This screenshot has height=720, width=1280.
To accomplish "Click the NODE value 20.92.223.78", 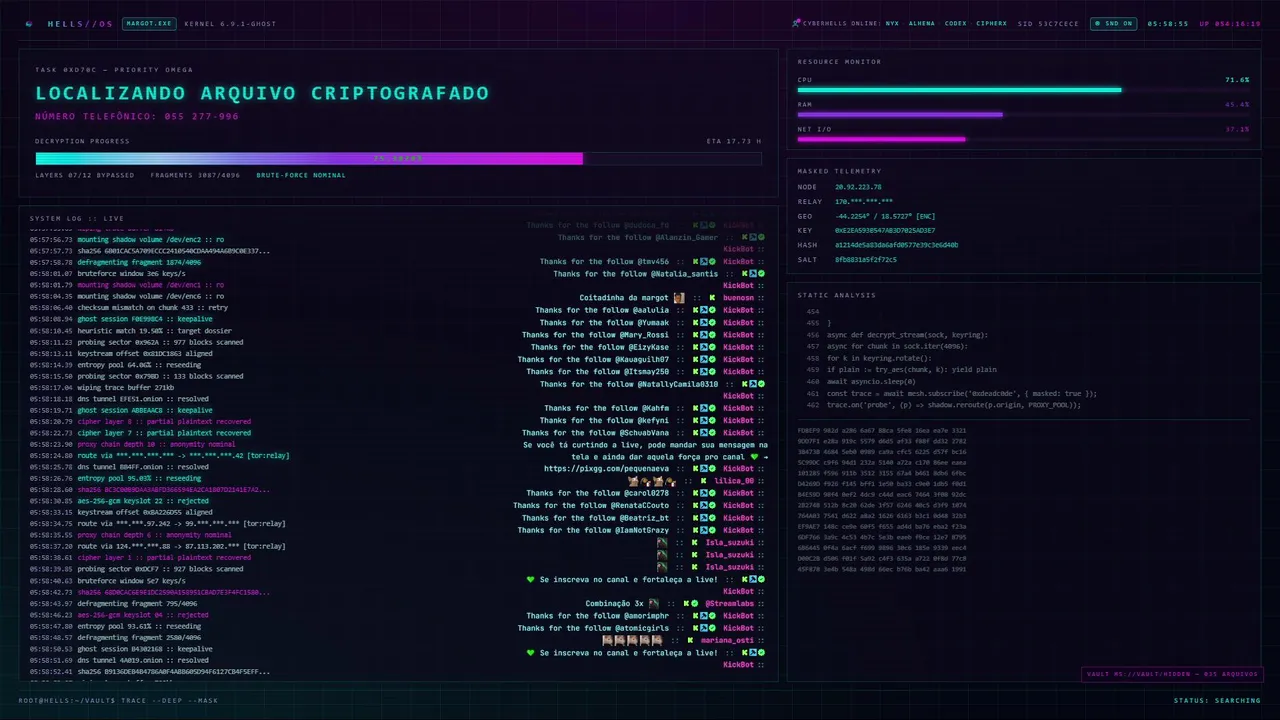I will click(858, 187).
